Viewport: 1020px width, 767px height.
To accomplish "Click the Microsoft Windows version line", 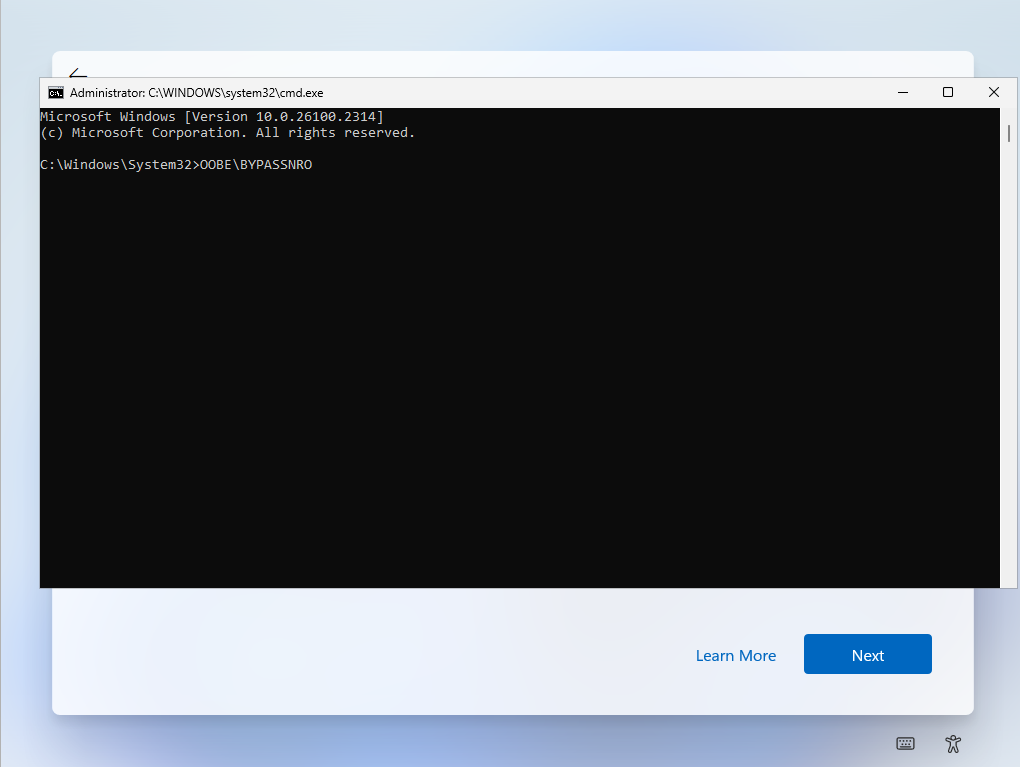I will (x=212, y=116).
